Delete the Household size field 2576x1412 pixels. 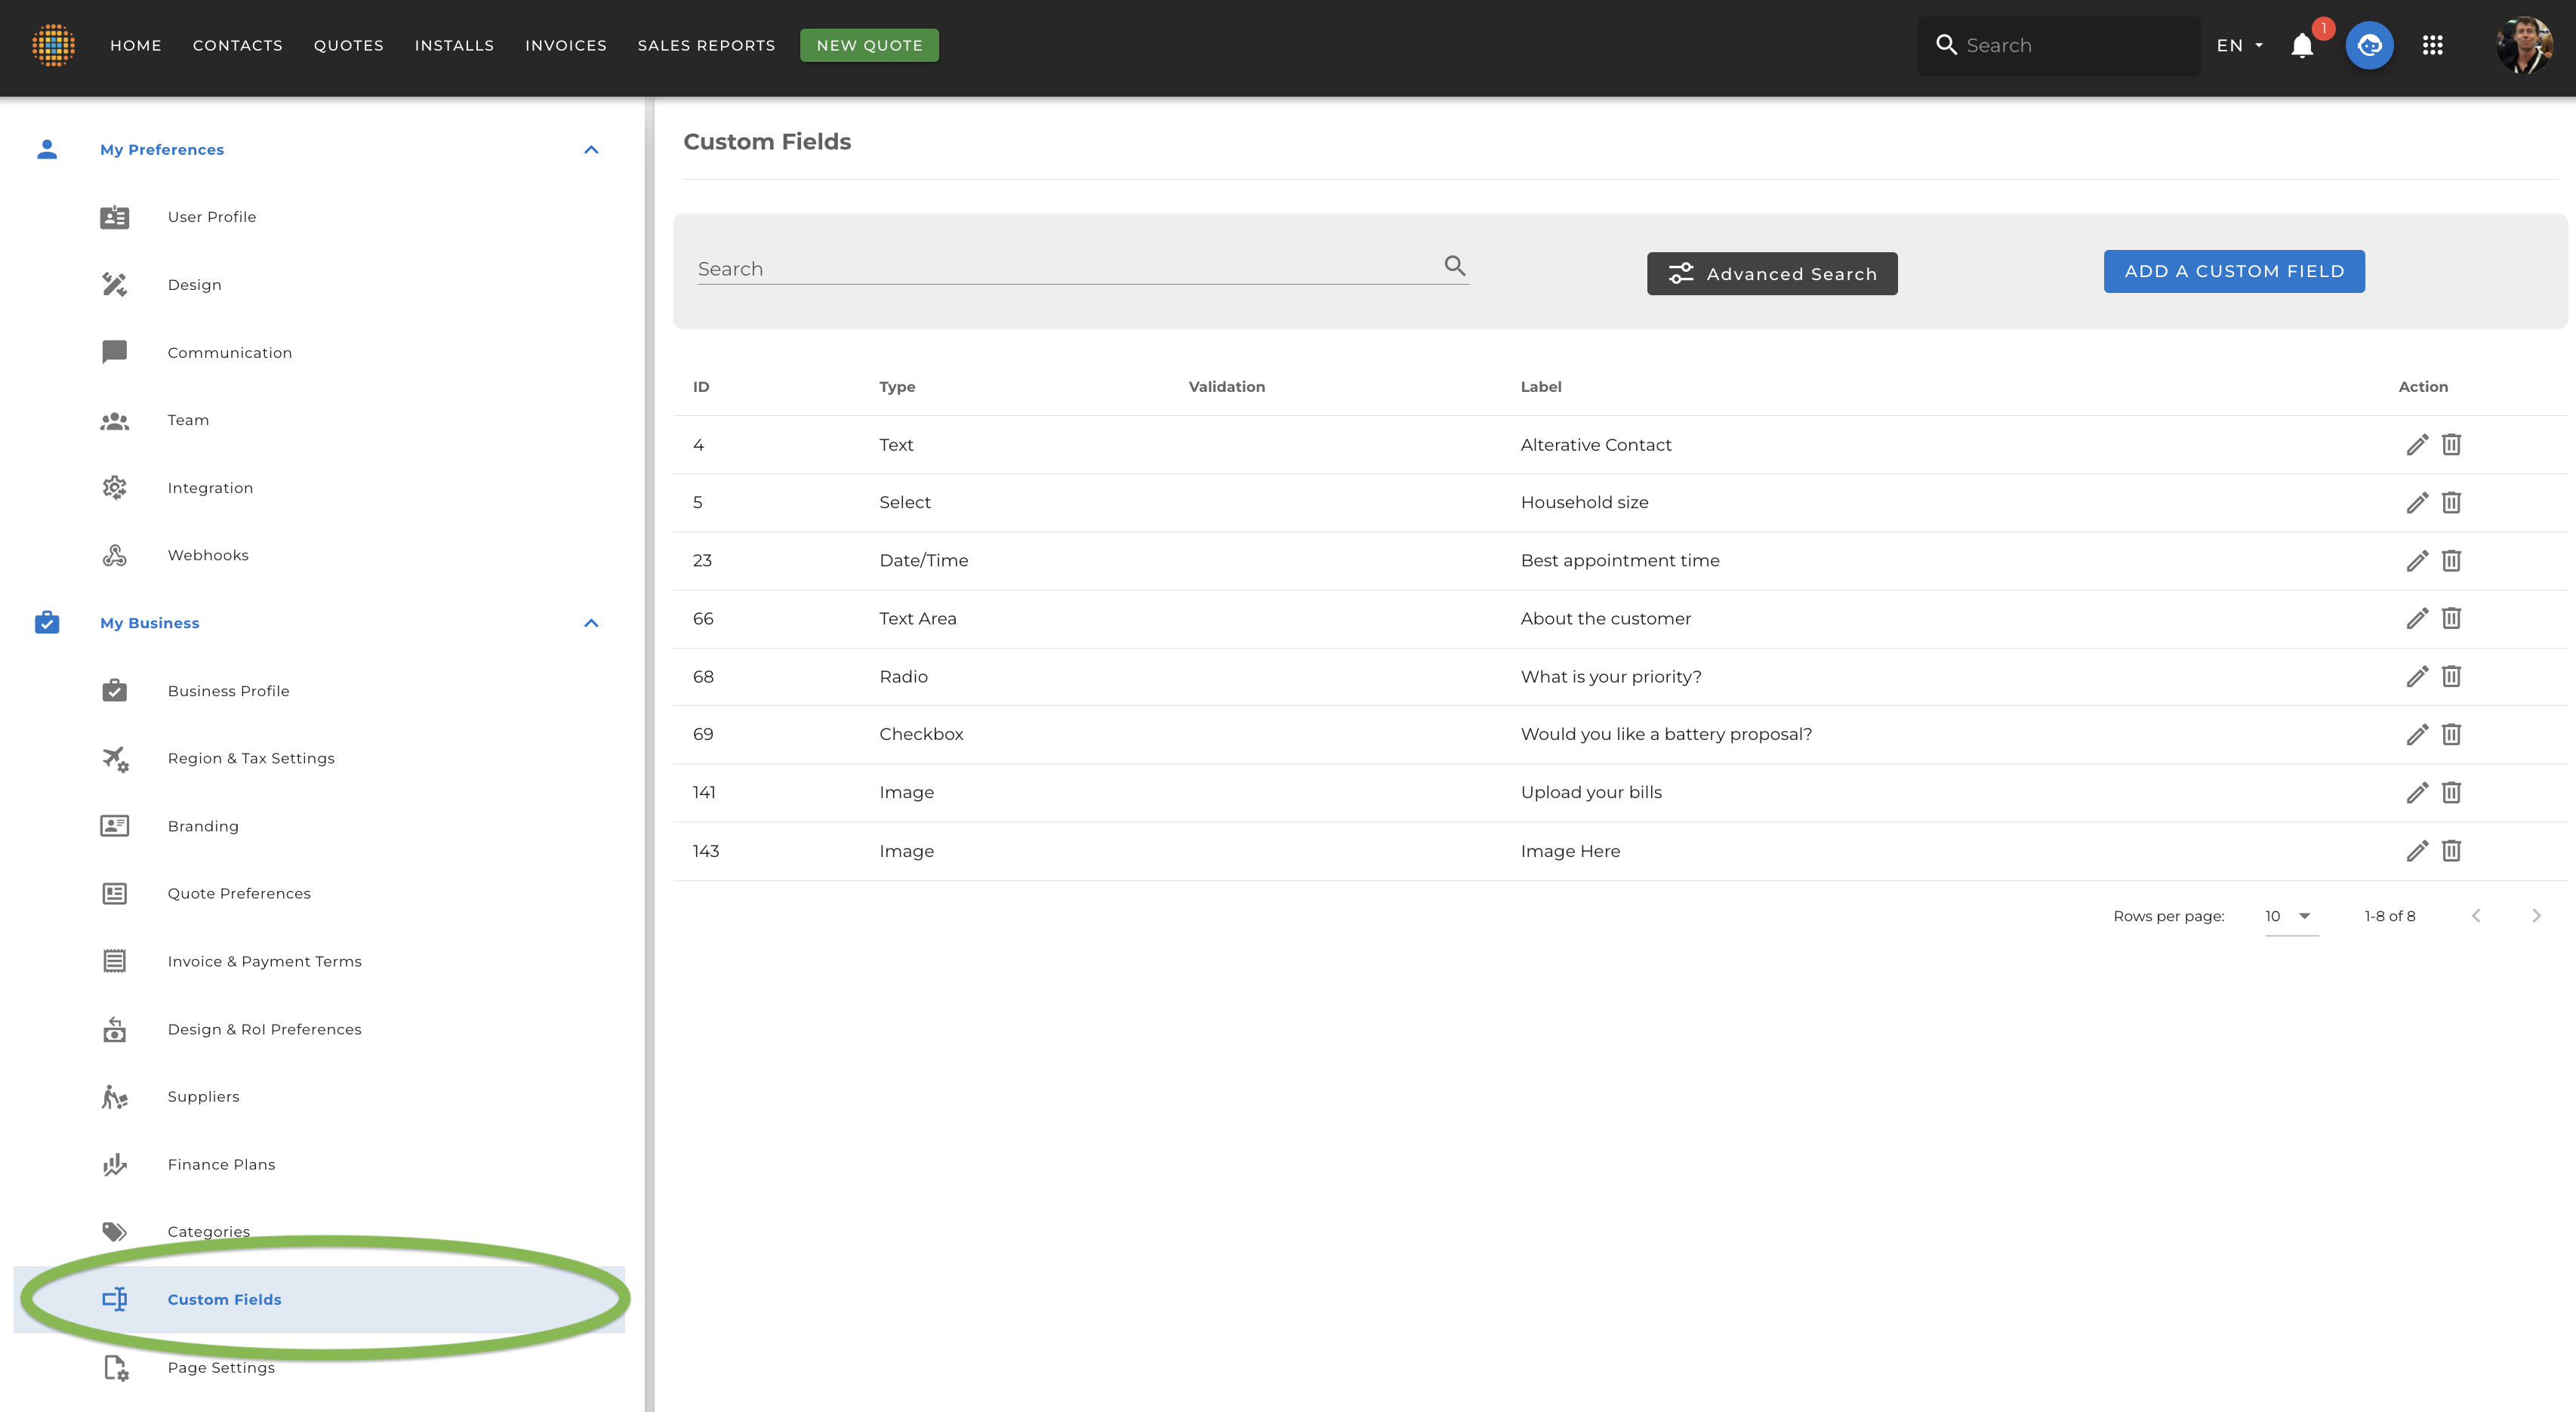(2451, 502)
